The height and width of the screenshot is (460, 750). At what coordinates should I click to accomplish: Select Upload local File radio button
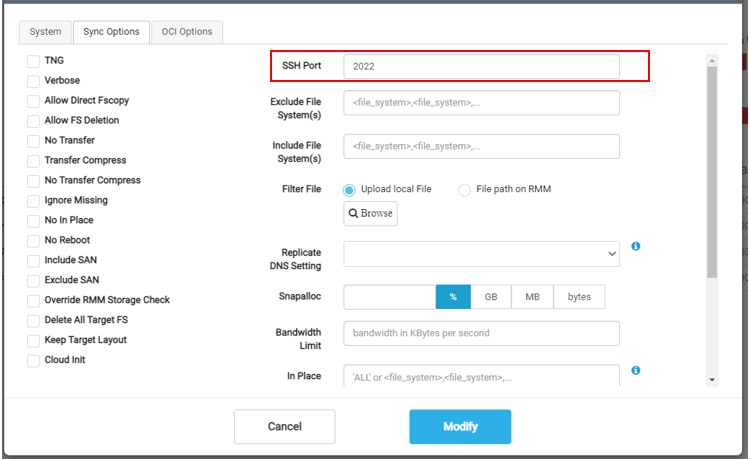(x=349, y=190)
